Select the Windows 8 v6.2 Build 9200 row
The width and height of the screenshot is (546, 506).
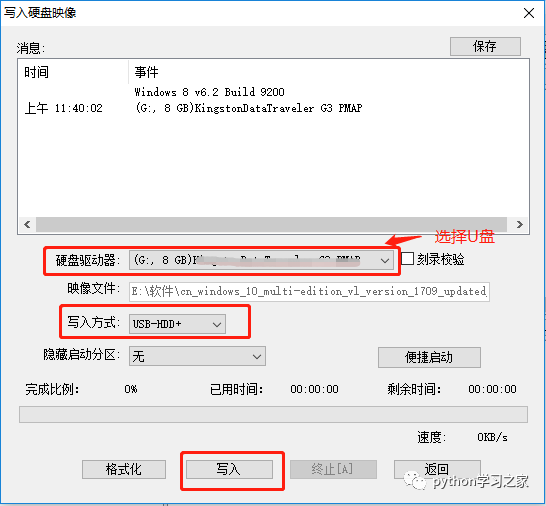[x=210, y=92]
